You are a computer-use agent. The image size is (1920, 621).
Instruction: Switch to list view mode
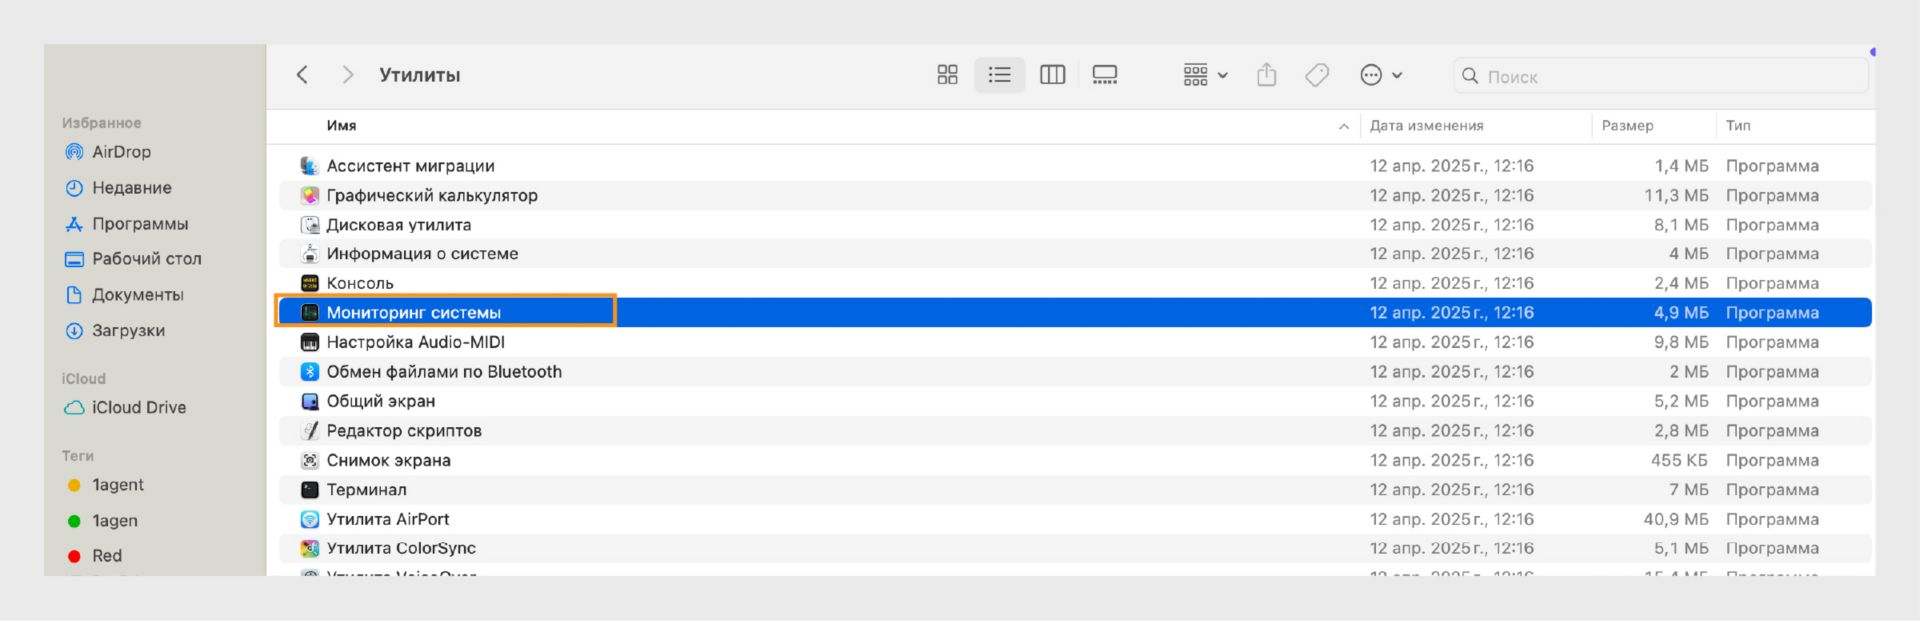click(999, 75)
